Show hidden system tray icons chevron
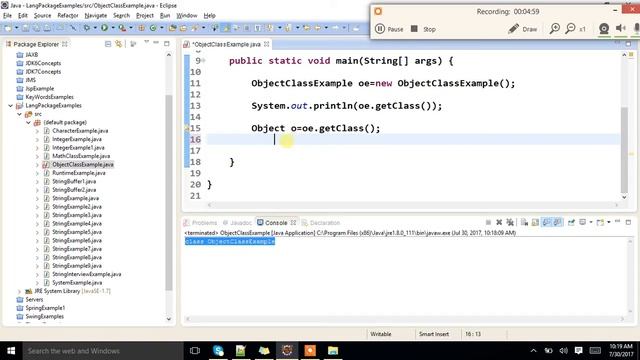Screen dimensions: 640x360 coord(533,351)
